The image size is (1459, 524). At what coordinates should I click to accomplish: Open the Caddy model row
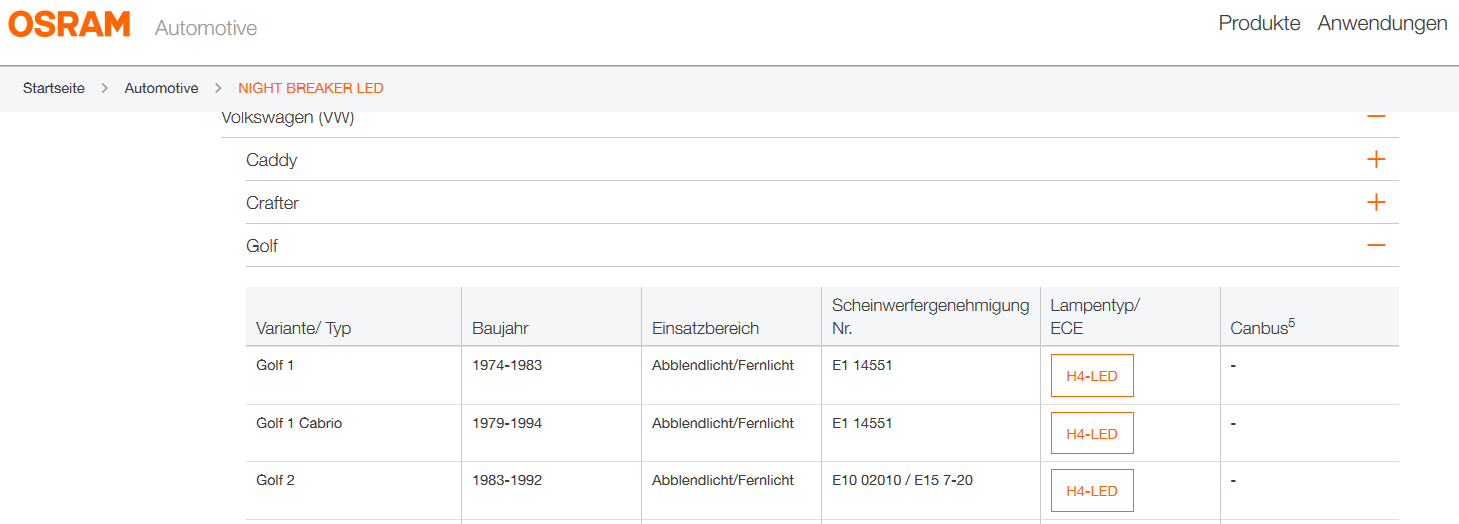point(272,160)
